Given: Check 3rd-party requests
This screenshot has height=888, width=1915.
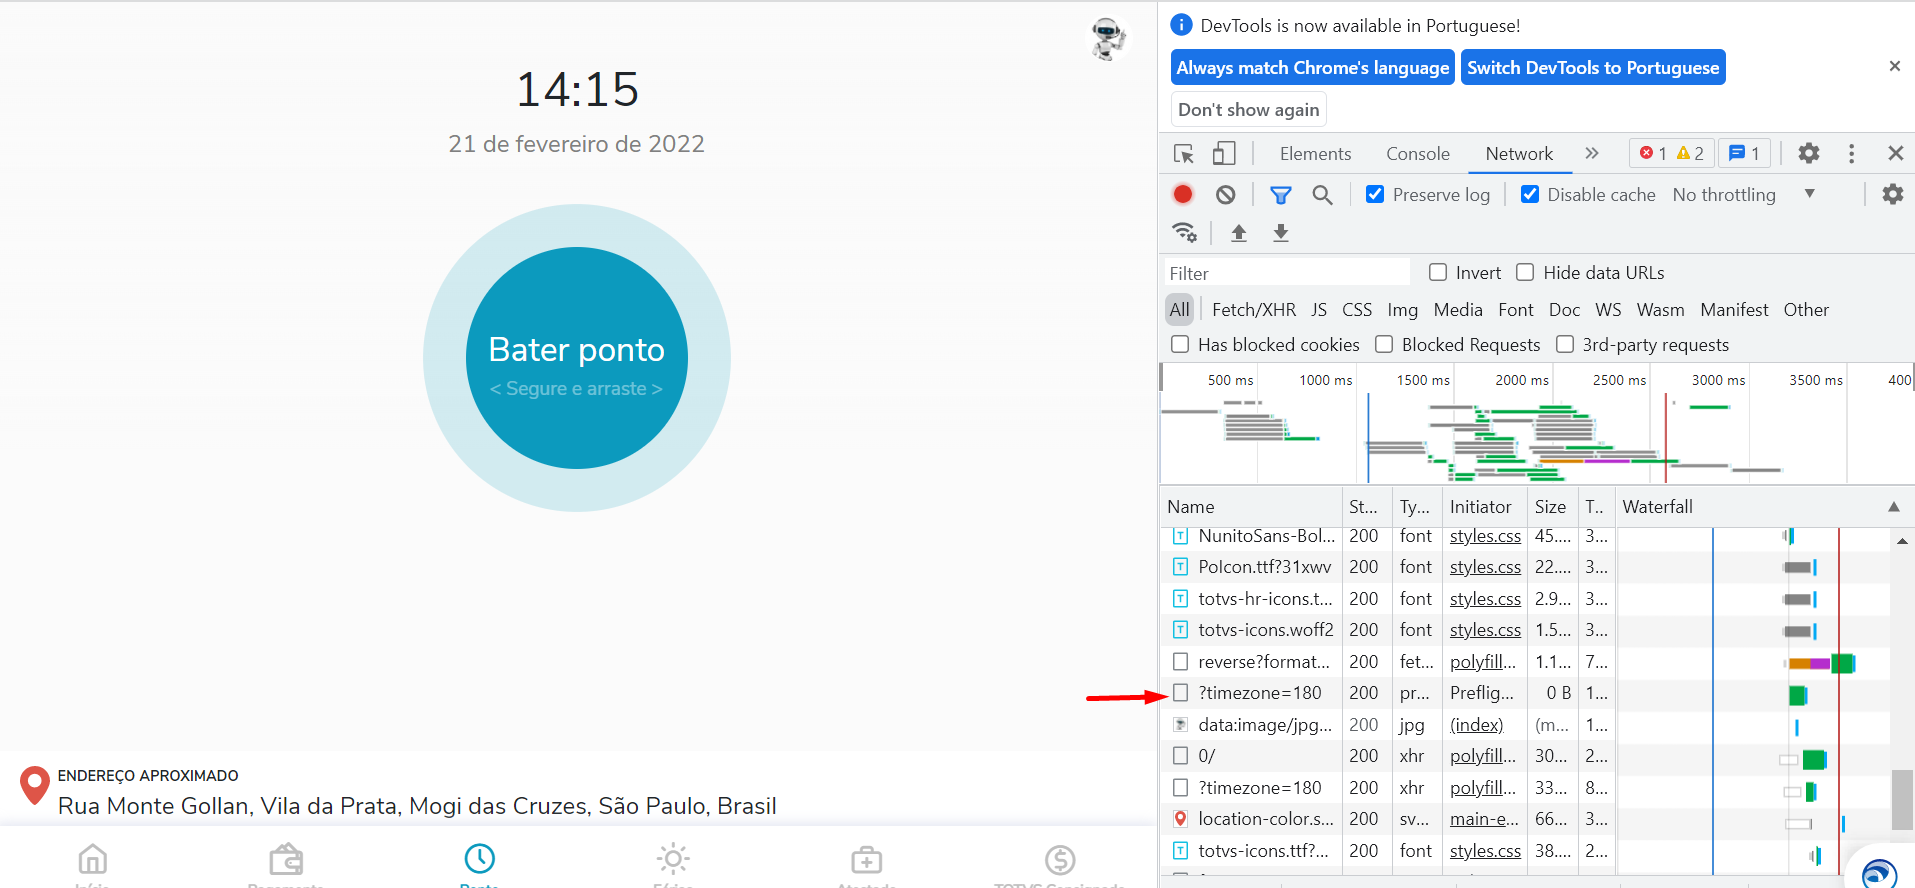Looking at the screenshot, I should coord(1565,344).
